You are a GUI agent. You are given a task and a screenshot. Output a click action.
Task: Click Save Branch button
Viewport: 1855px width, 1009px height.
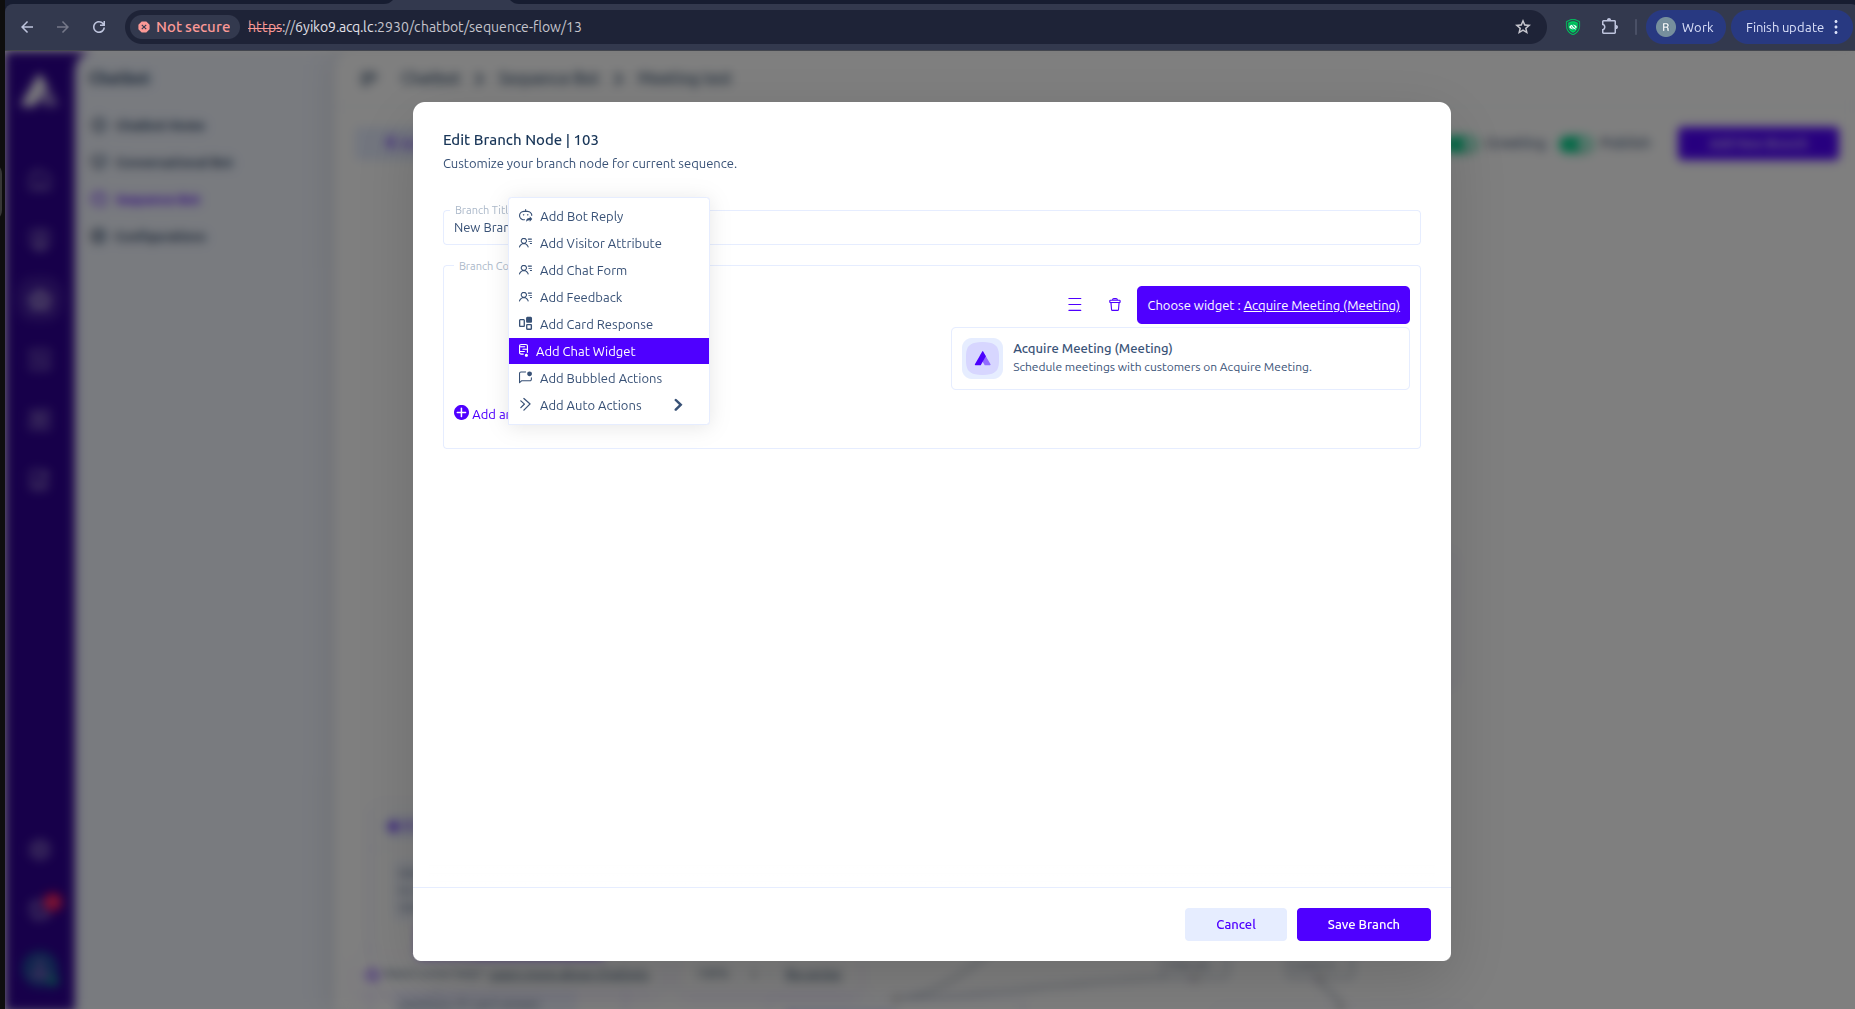click(x=1363, y=924)
